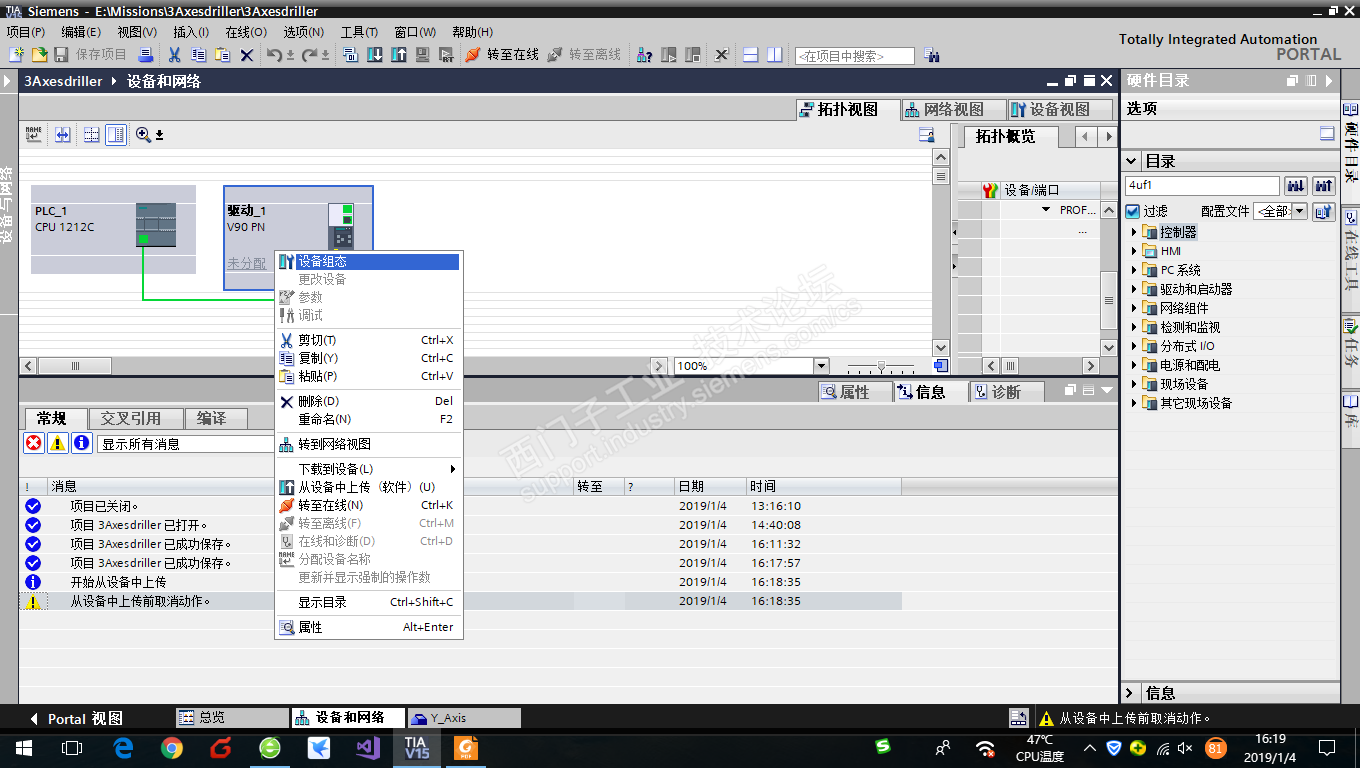This screenshot has height=768, width=1360.
Task: Click the Visual Studio icon in taskbar
Action: tap(368, 748)
